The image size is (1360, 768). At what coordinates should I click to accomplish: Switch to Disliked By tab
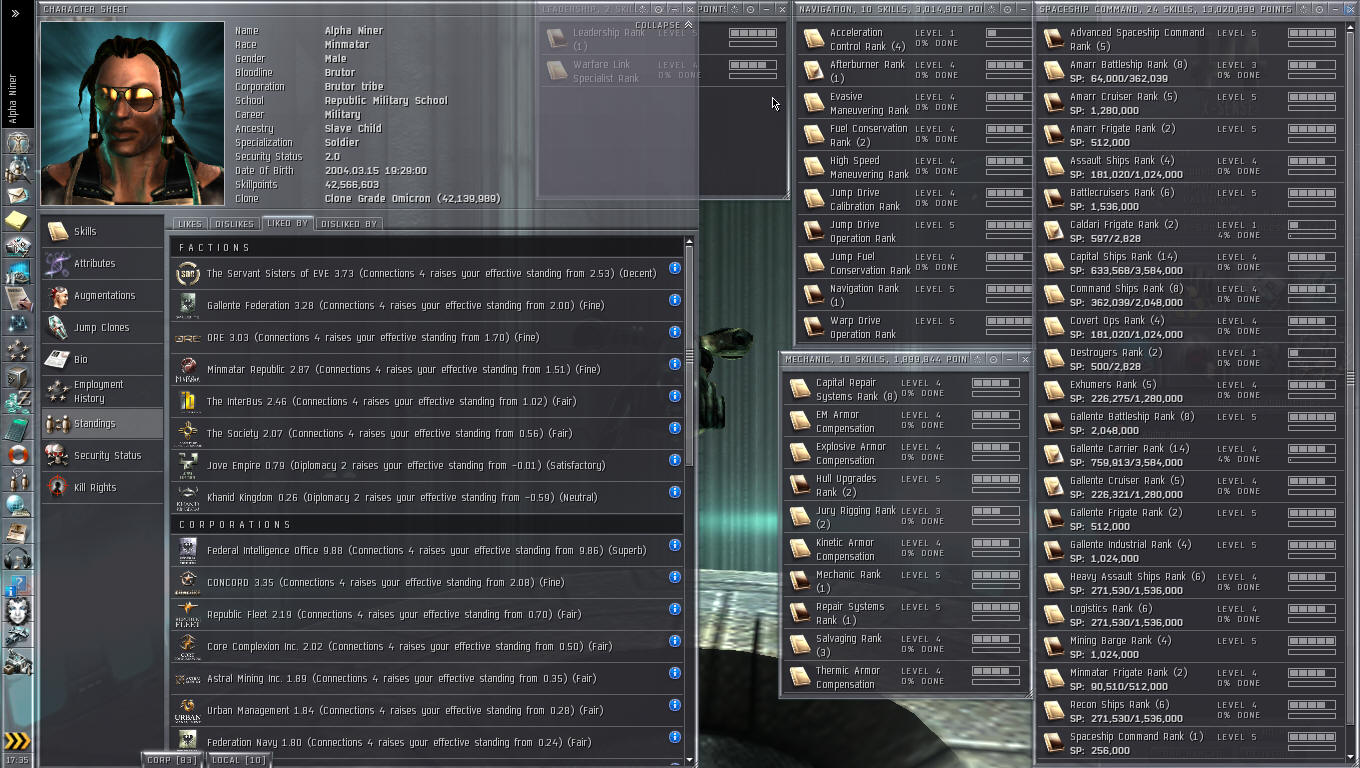coord(349,224)
